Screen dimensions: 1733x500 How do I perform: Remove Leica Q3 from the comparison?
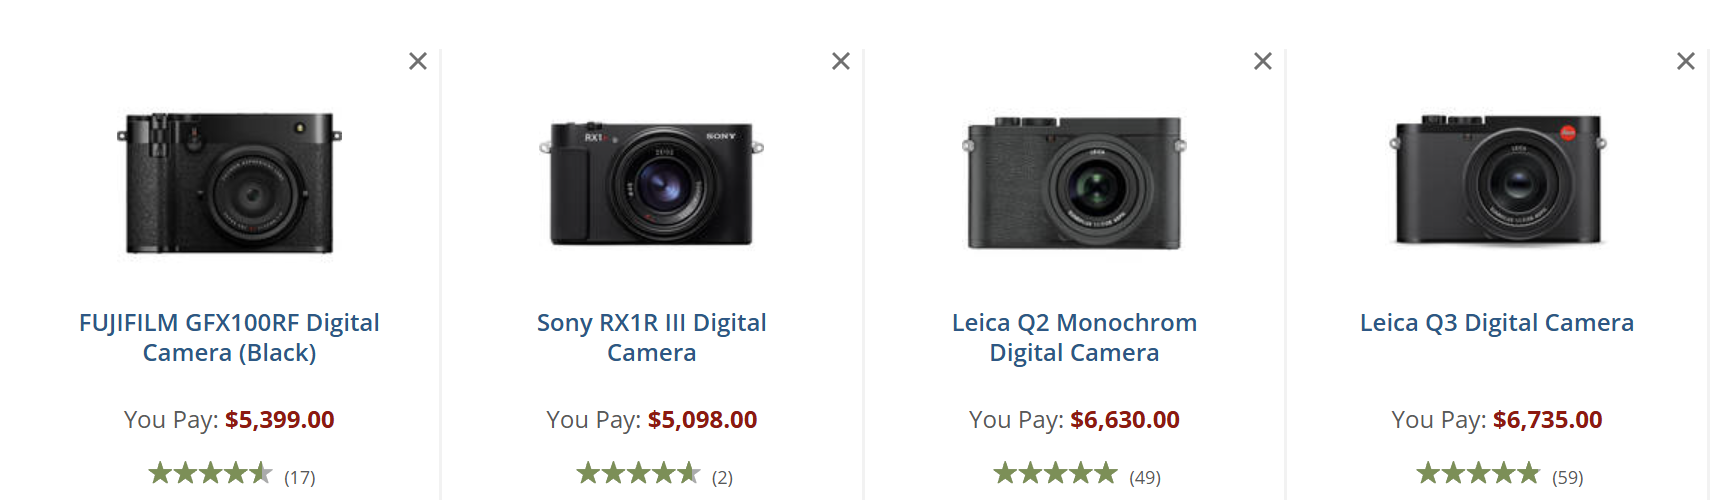pyautogui.click(x=1686, y=62)
